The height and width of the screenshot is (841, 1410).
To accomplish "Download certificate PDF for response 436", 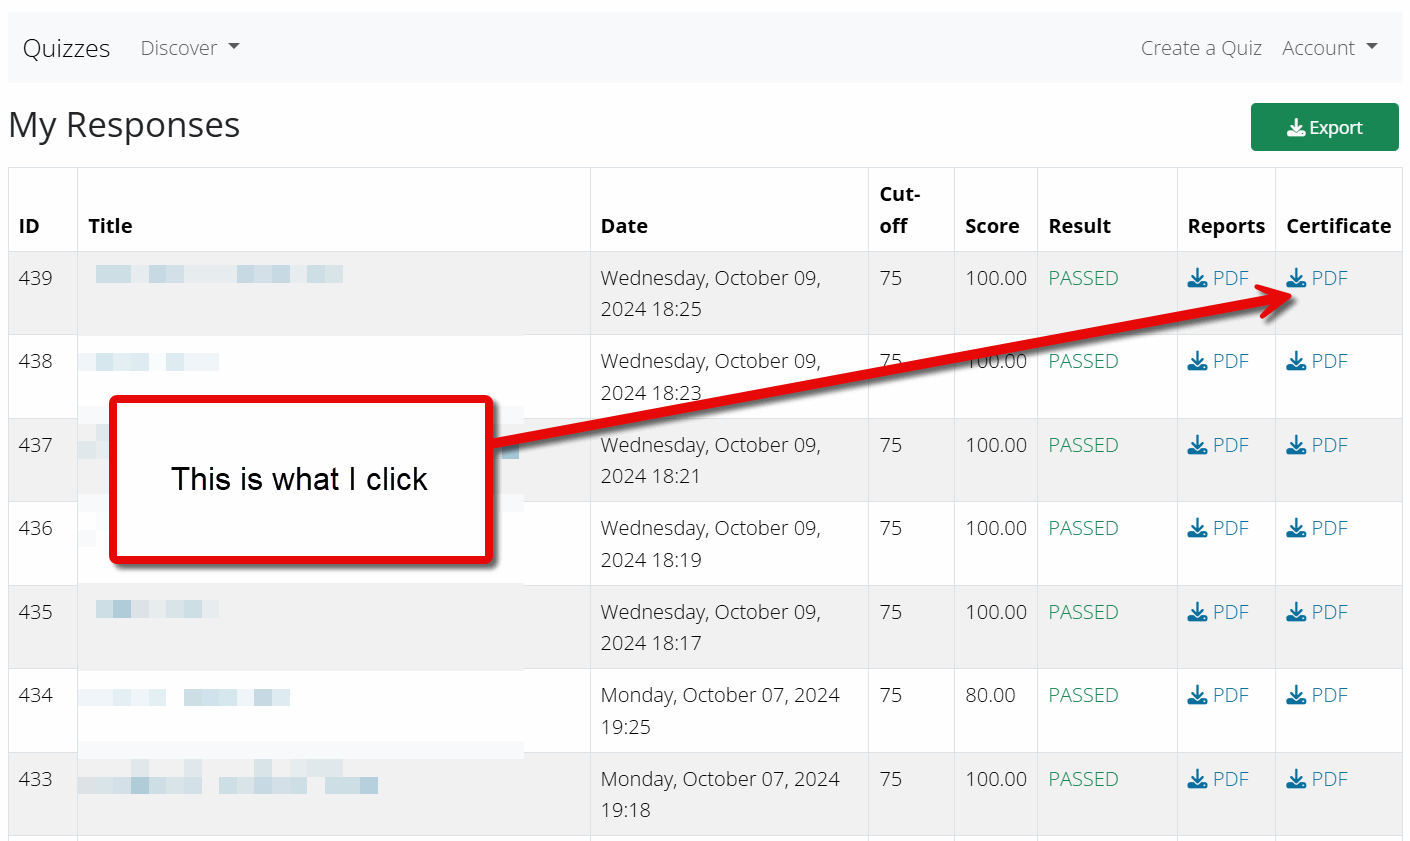I will 1317,528.
